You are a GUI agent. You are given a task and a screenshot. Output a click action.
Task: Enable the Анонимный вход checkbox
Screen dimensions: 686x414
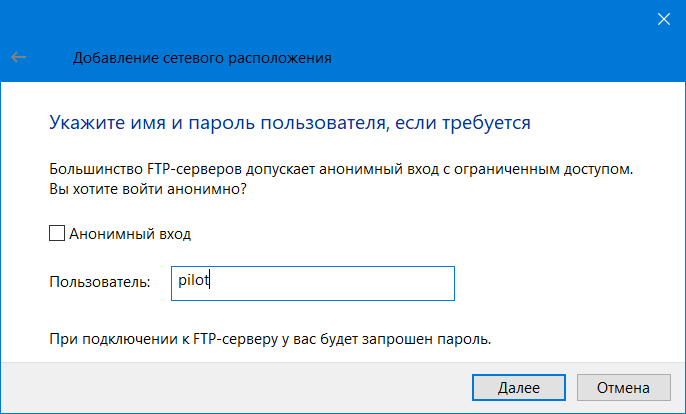[56, 234]
